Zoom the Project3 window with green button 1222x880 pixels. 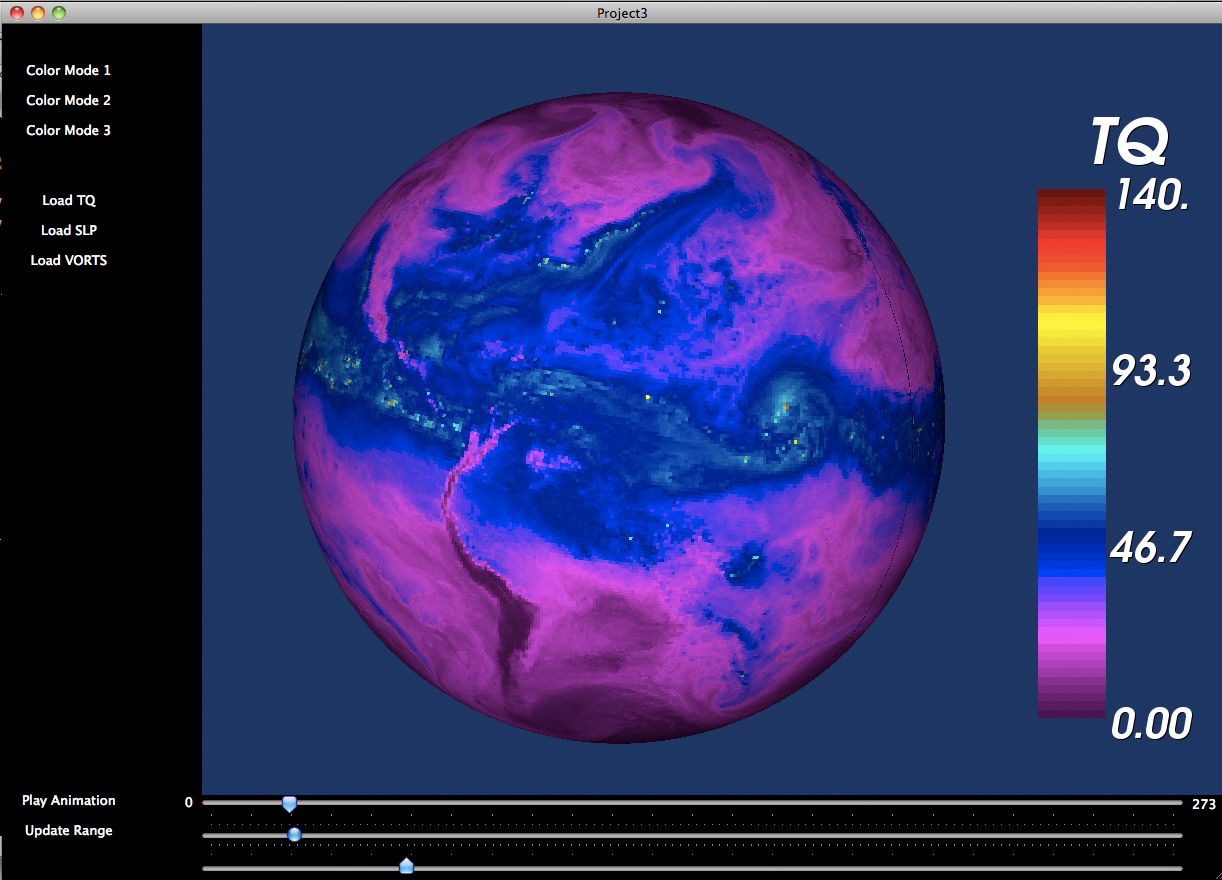click(x=59, y=13)
